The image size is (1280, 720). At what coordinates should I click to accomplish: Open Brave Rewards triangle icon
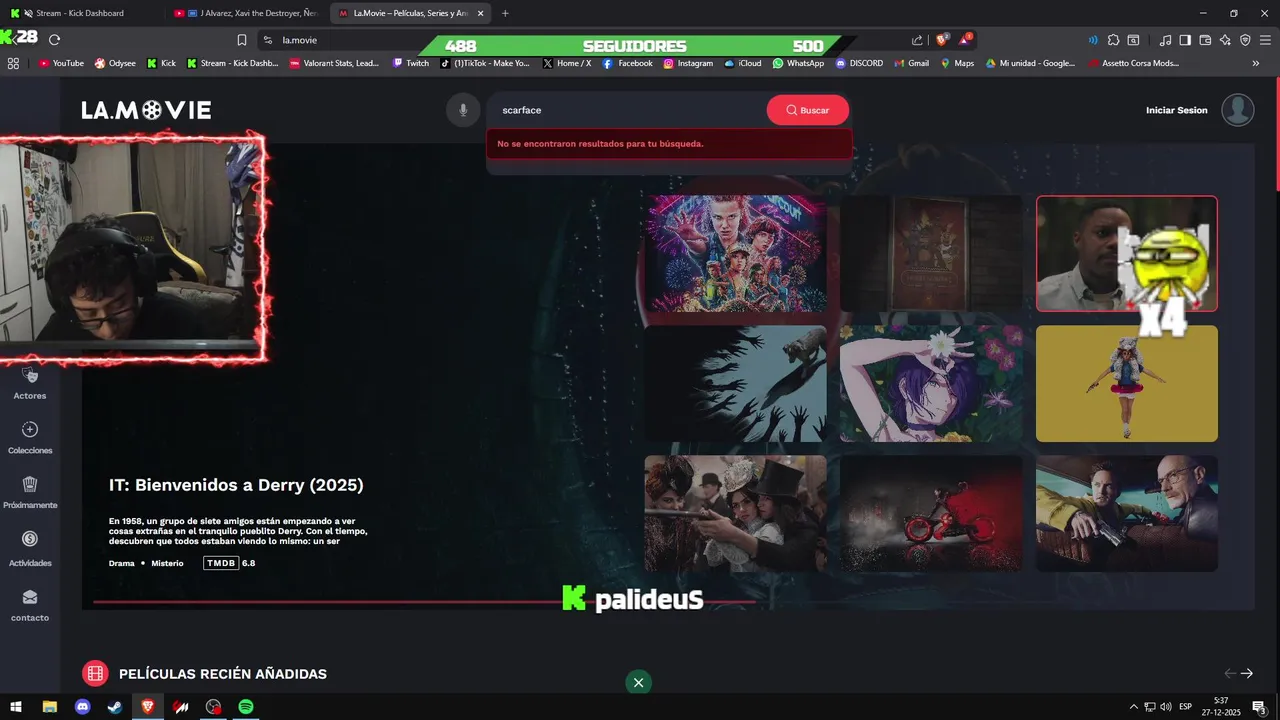pos(965,40)
